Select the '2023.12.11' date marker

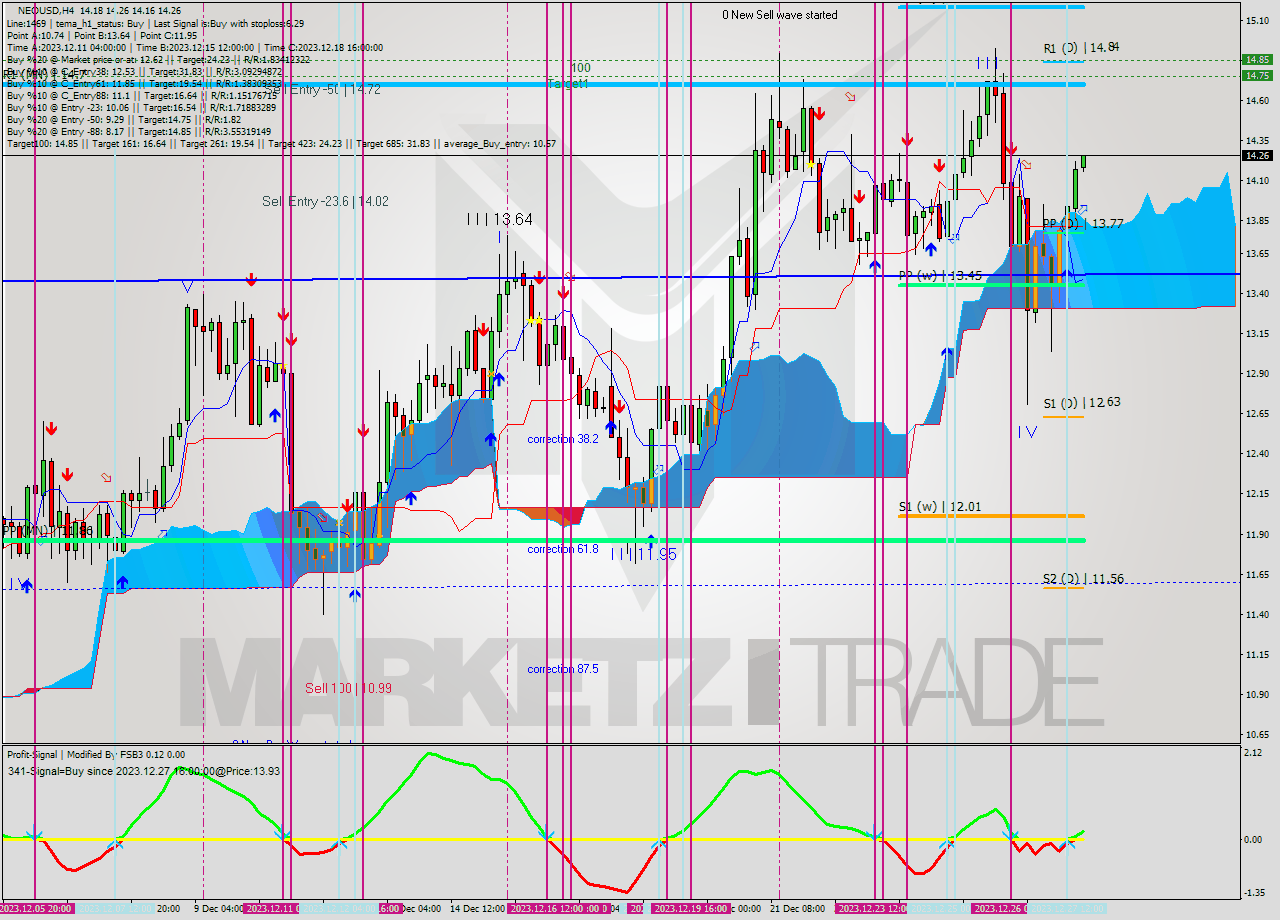pyautogui.click(x=270, y=909)
